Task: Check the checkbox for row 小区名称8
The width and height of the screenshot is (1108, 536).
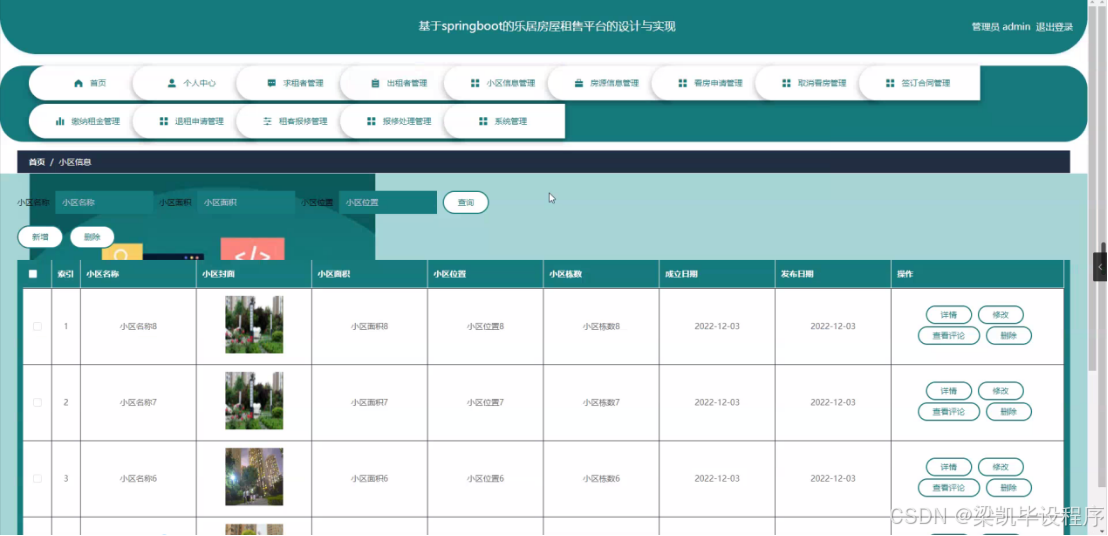Action: point(37,326)
